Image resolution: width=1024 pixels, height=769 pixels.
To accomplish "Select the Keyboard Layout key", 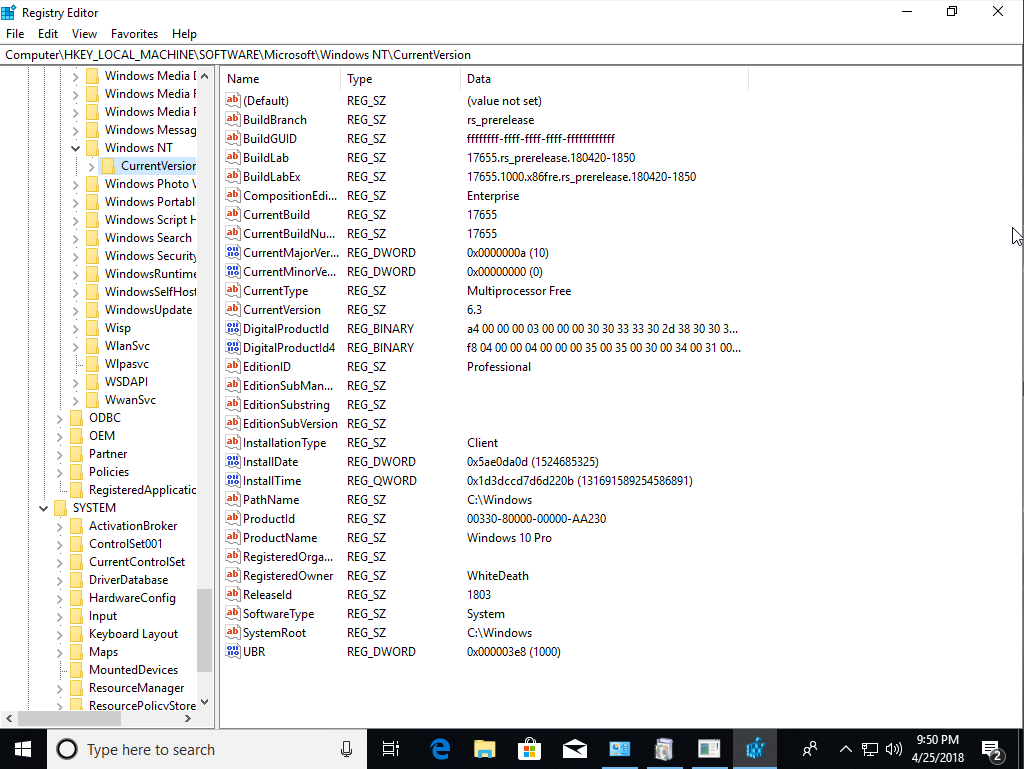I will coord(133,634).
